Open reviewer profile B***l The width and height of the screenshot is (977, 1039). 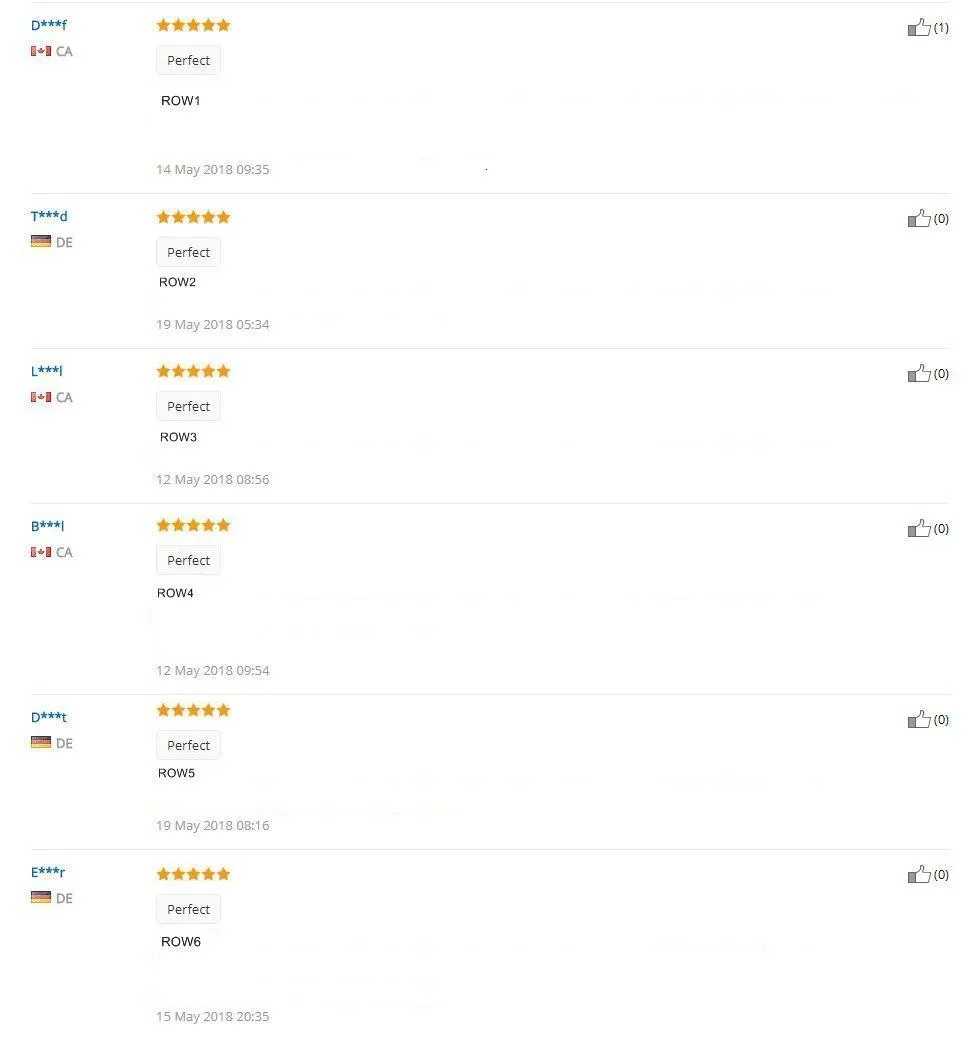pos(47,526)
